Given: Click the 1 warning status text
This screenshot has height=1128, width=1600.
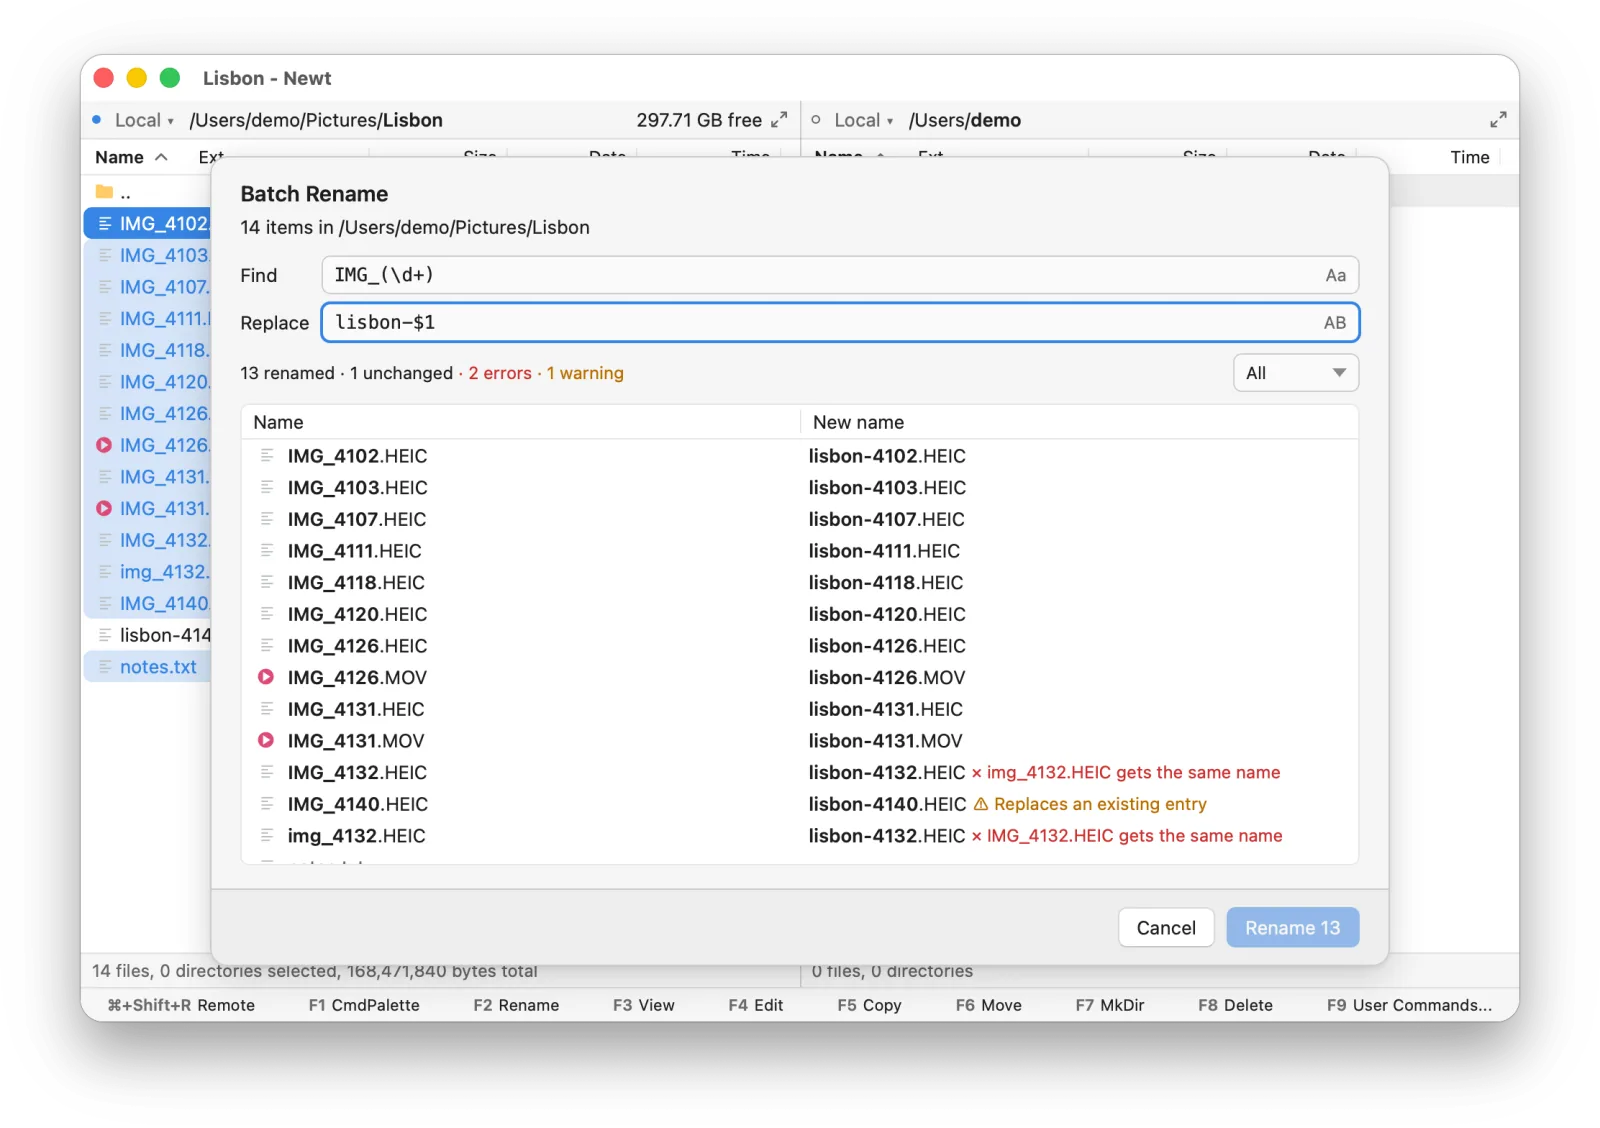Looking at the screenshot, I should 585,373.
